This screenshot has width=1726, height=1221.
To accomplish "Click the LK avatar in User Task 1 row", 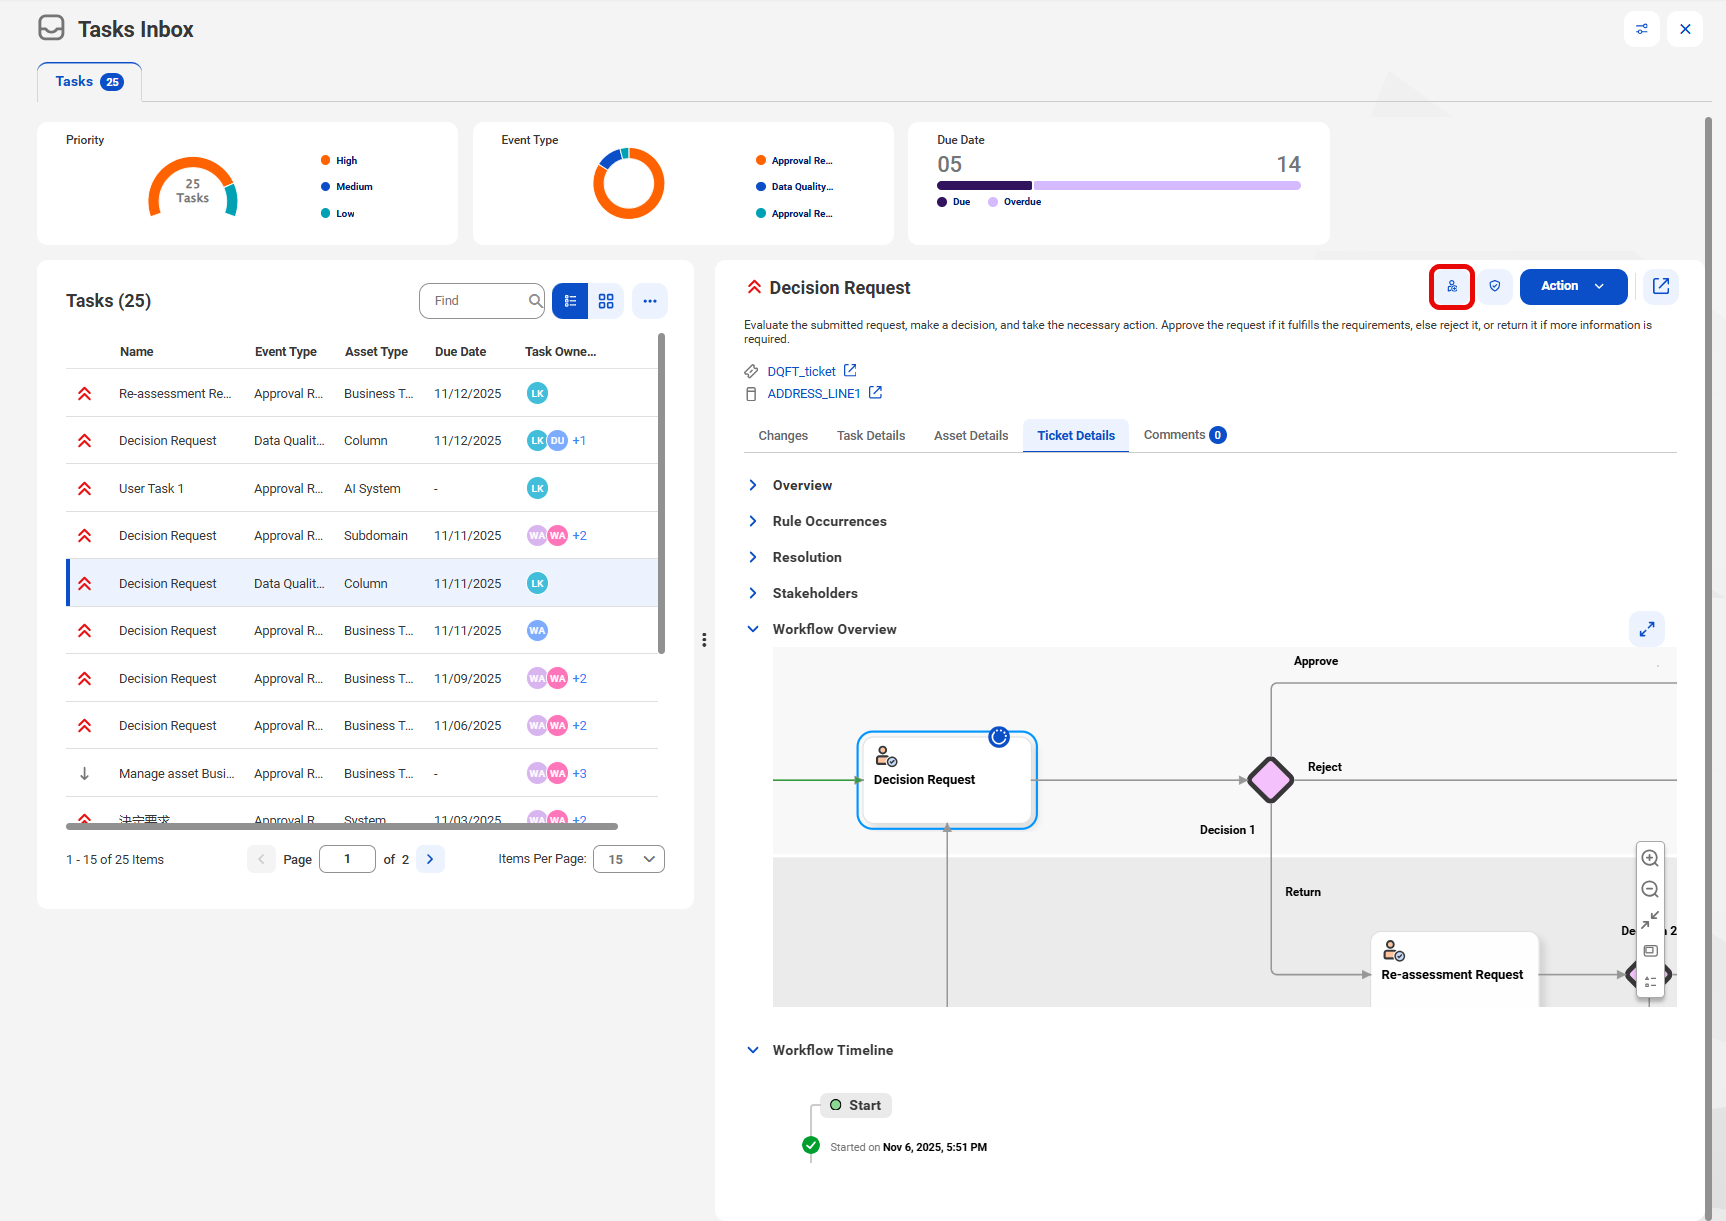I will point(538,489).
